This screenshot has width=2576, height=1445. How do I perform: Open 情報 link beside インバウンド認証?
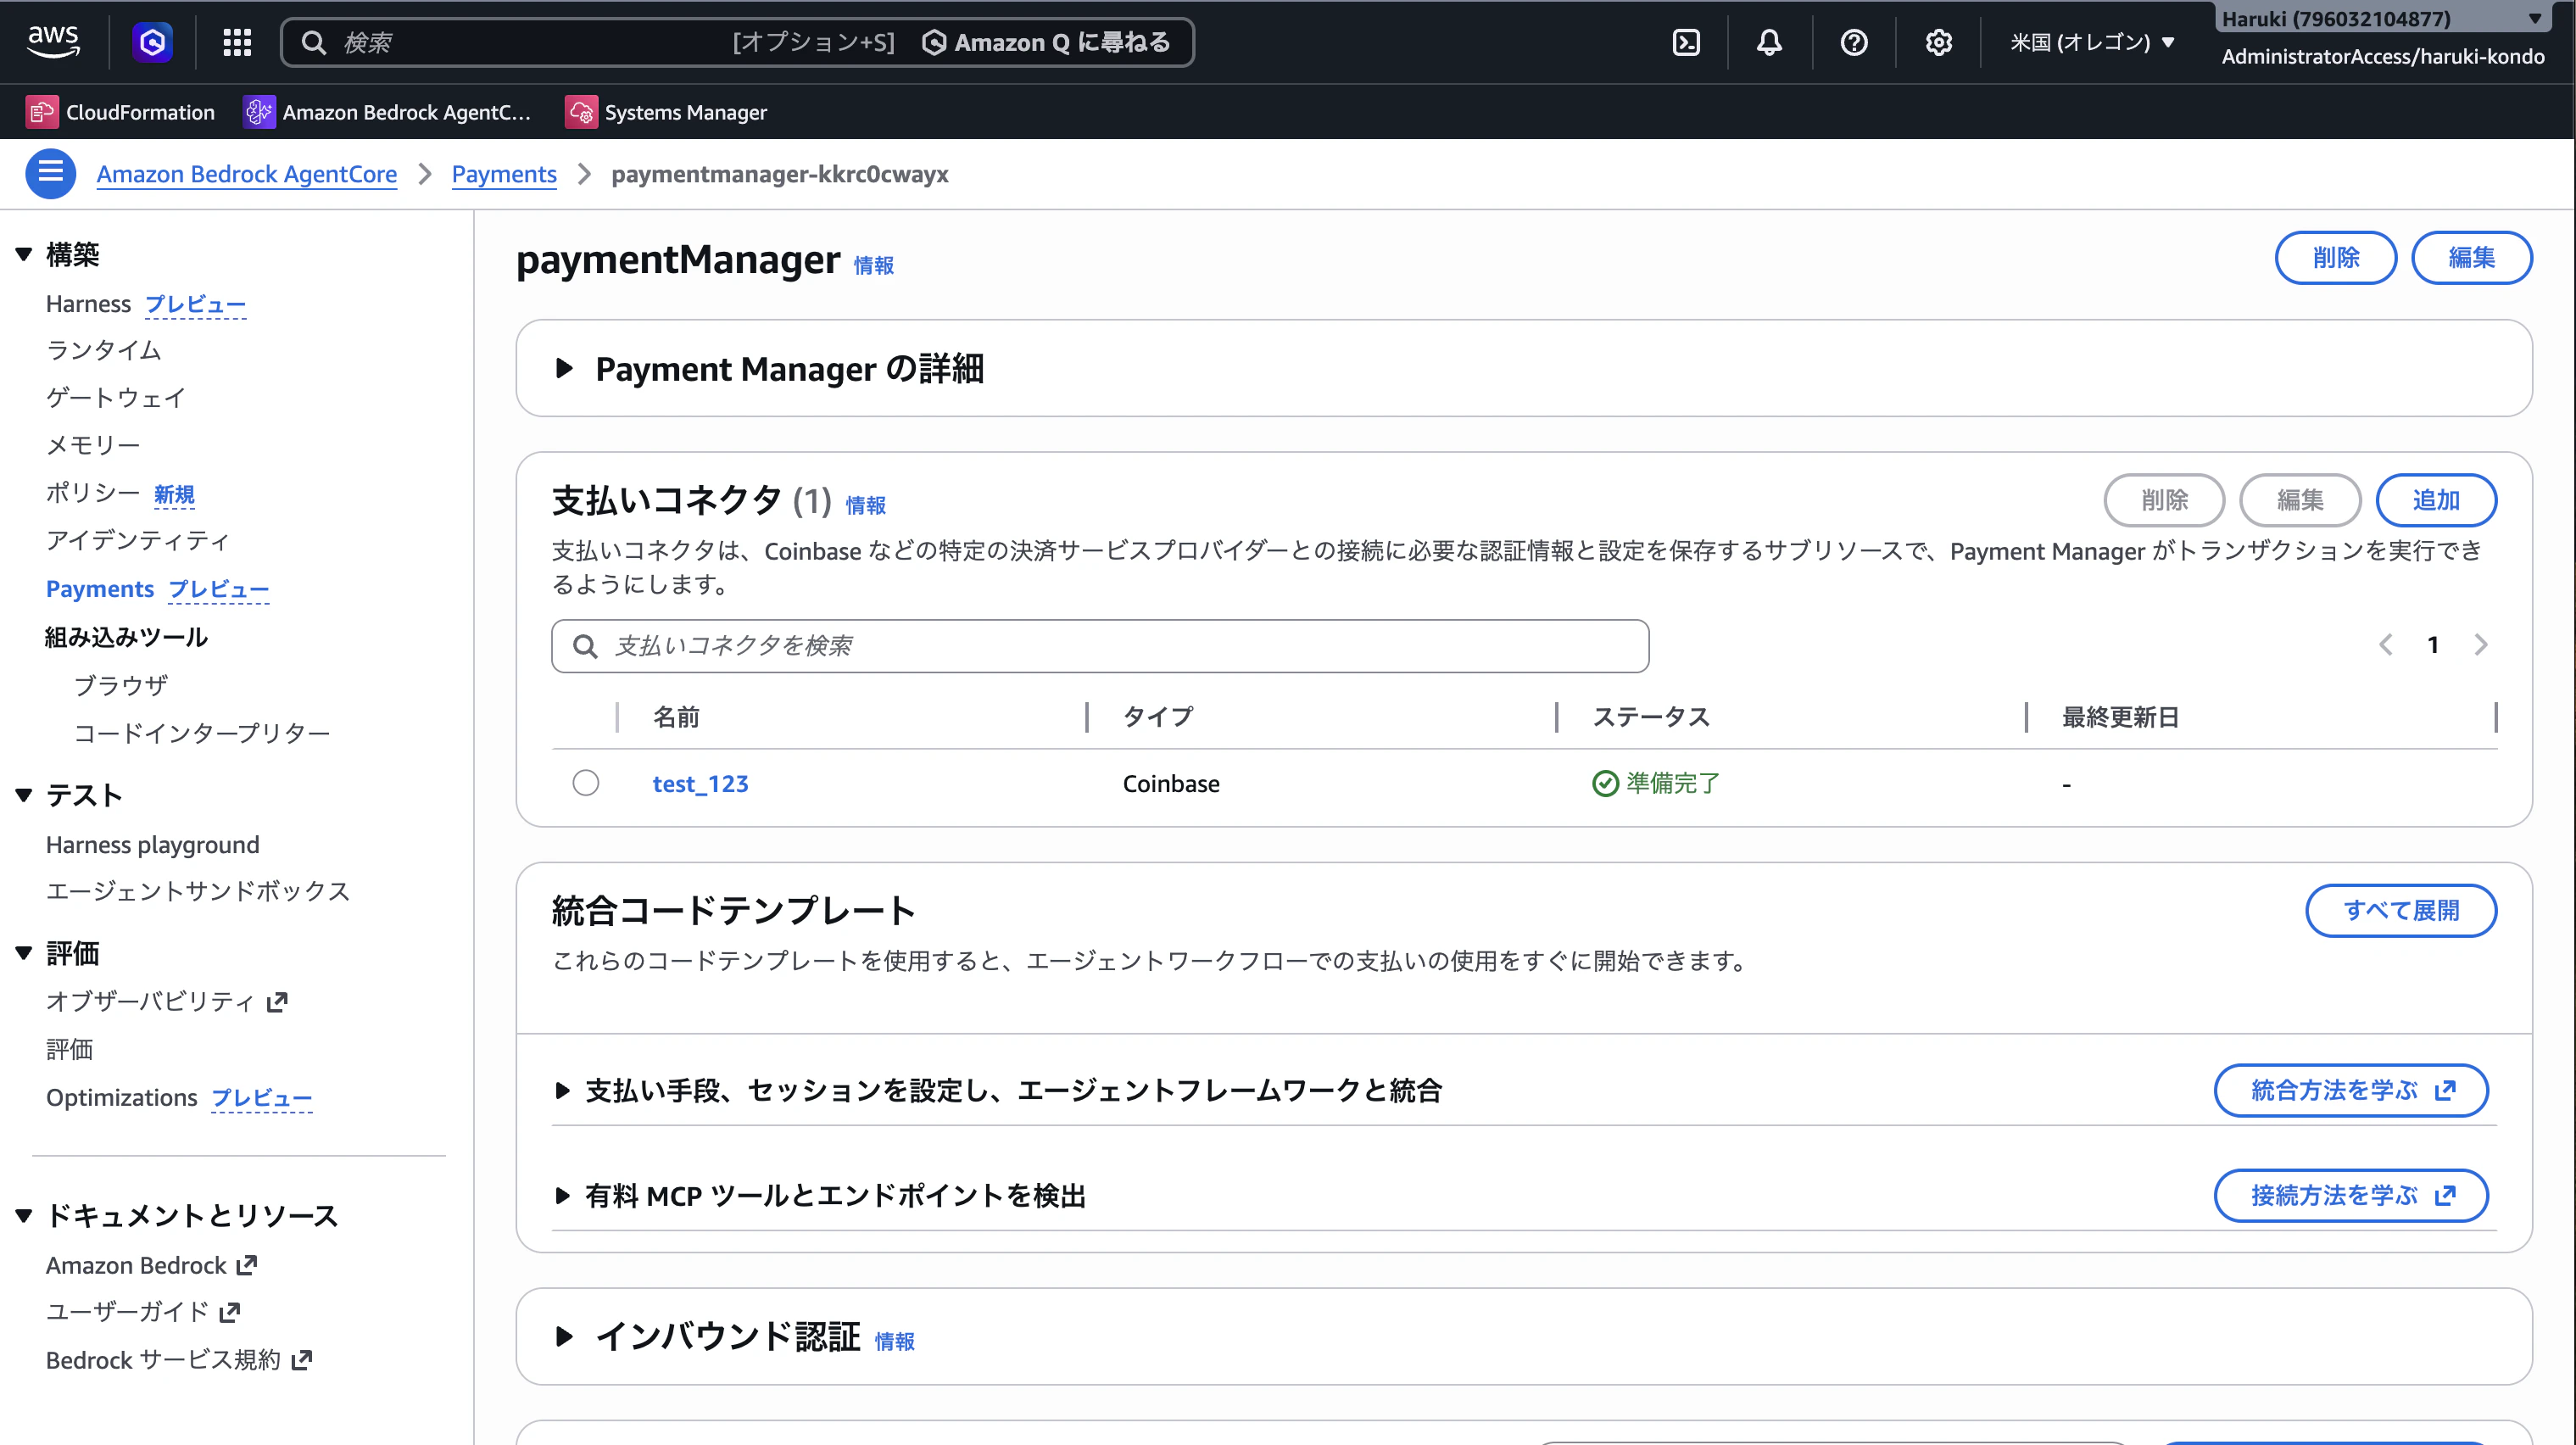895,1342
